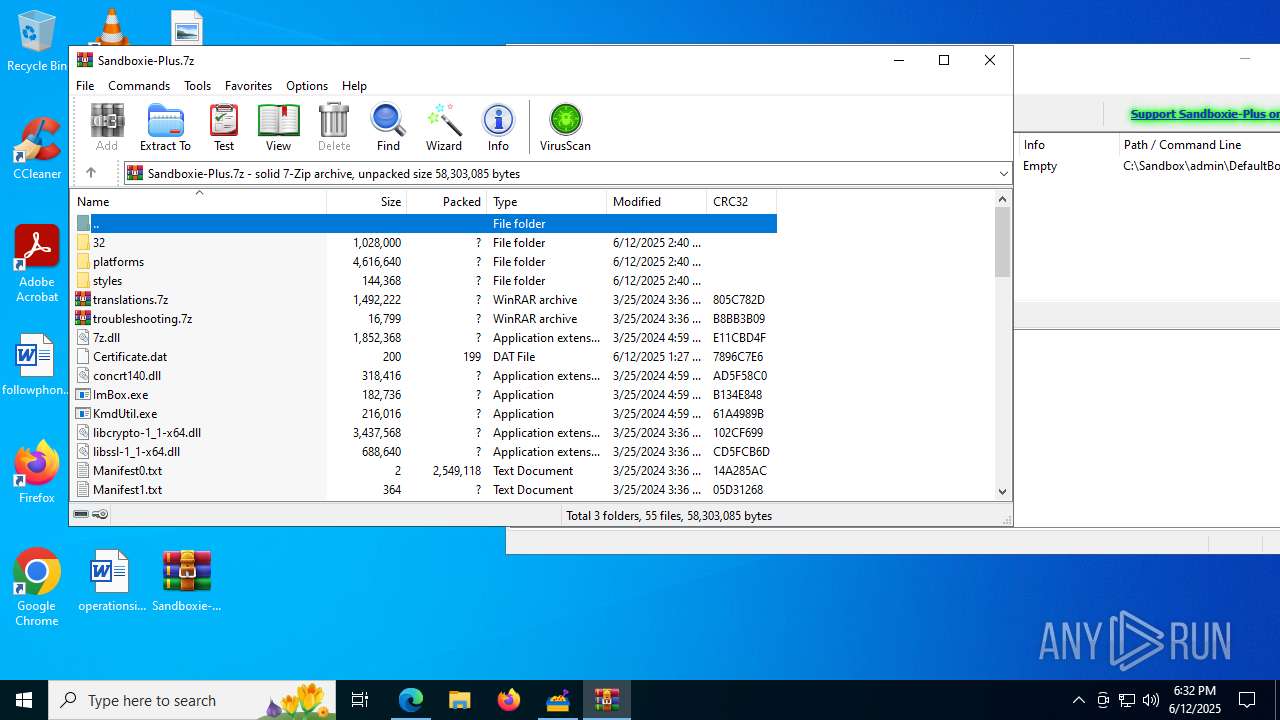The width and height of the screenshot is (1280, 720).
Task: Run the Test archive tool
Action: (224, 127)
